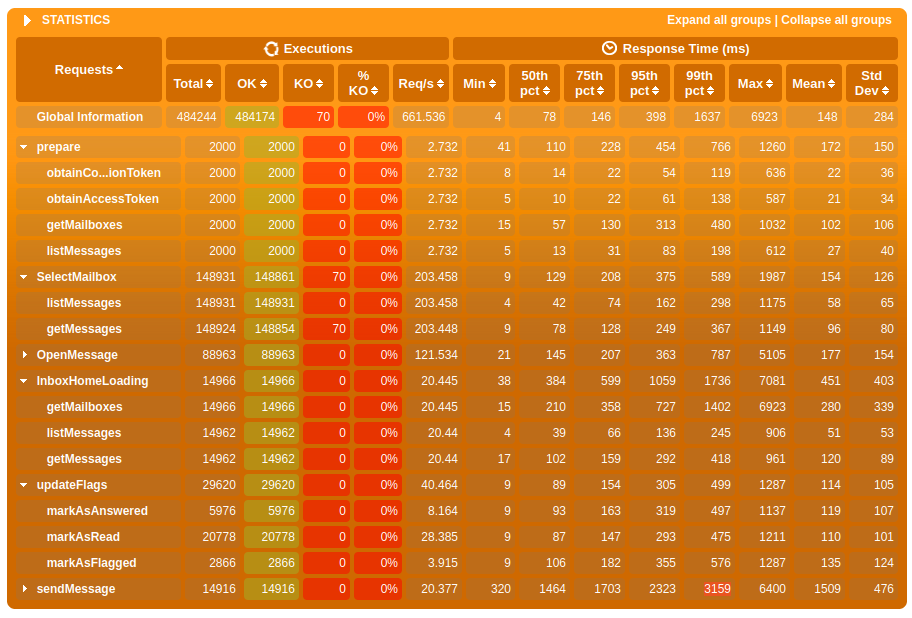Click markAsRead Req/s 28.385

tap(439, 537)
